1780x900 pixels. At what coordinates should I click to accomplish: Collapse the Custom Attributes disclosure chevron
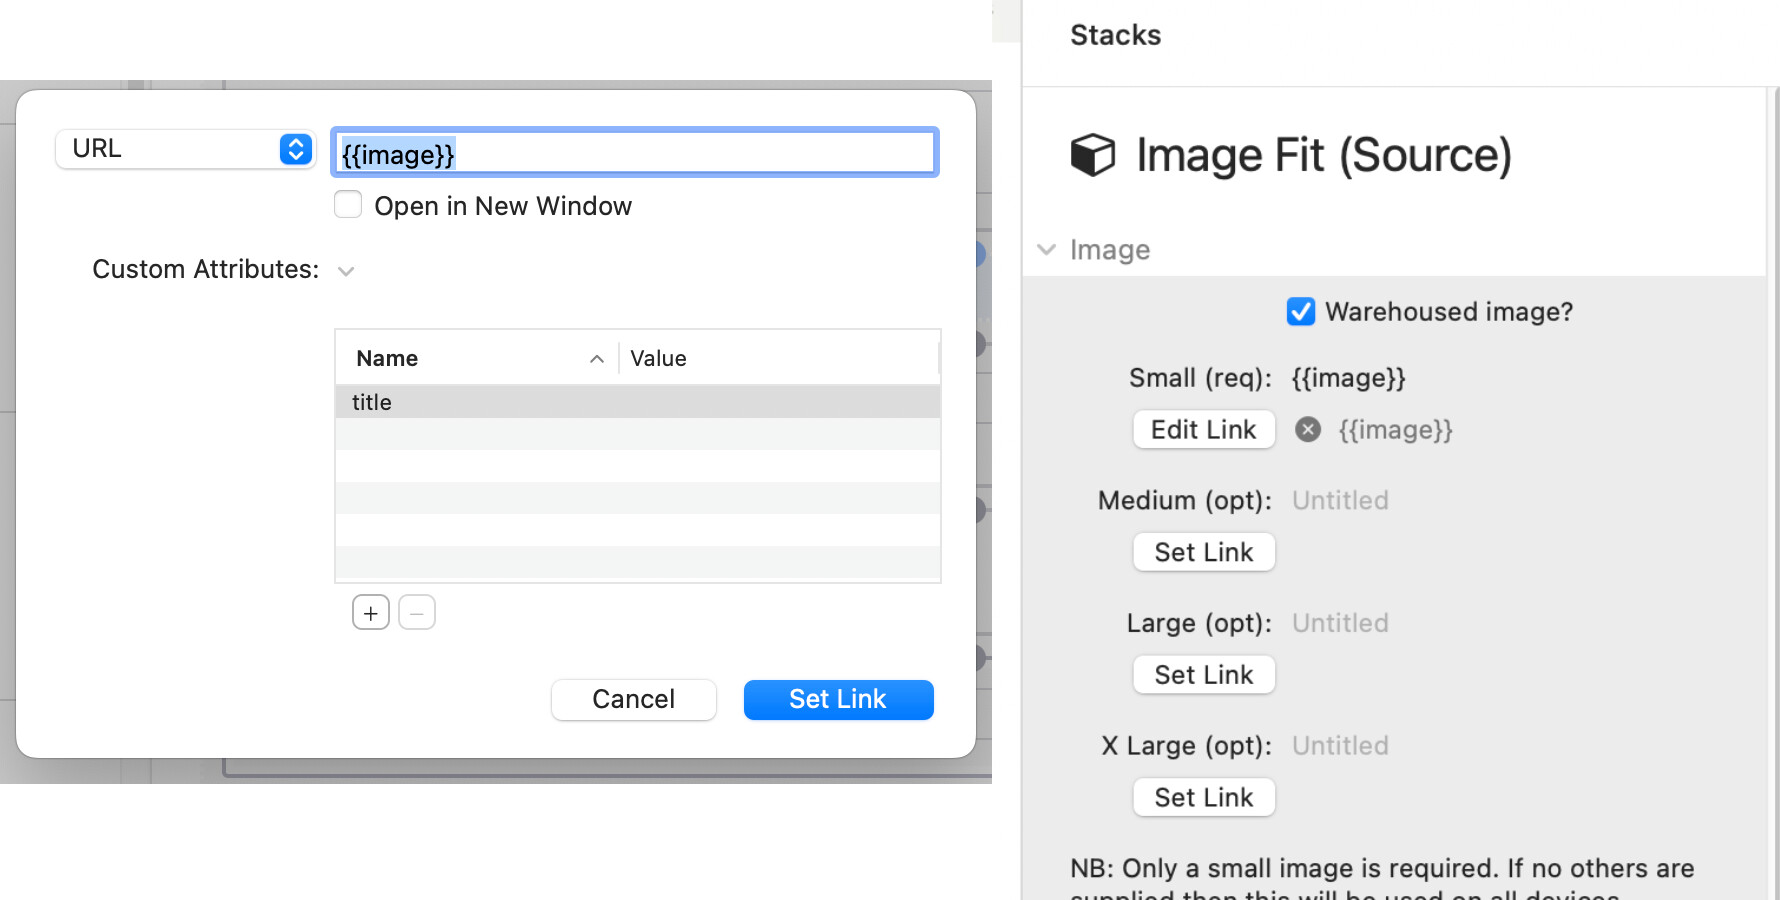346,271
